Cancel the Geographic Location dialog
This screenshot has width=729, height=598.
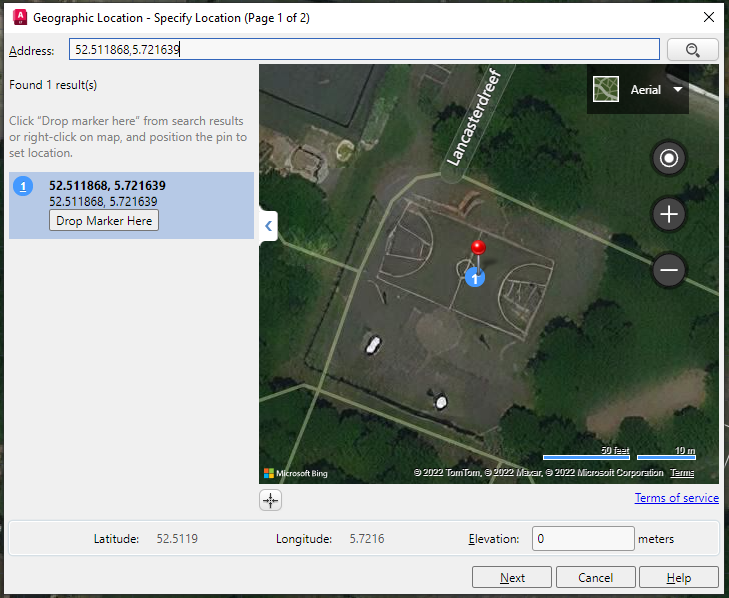[595, 577]
